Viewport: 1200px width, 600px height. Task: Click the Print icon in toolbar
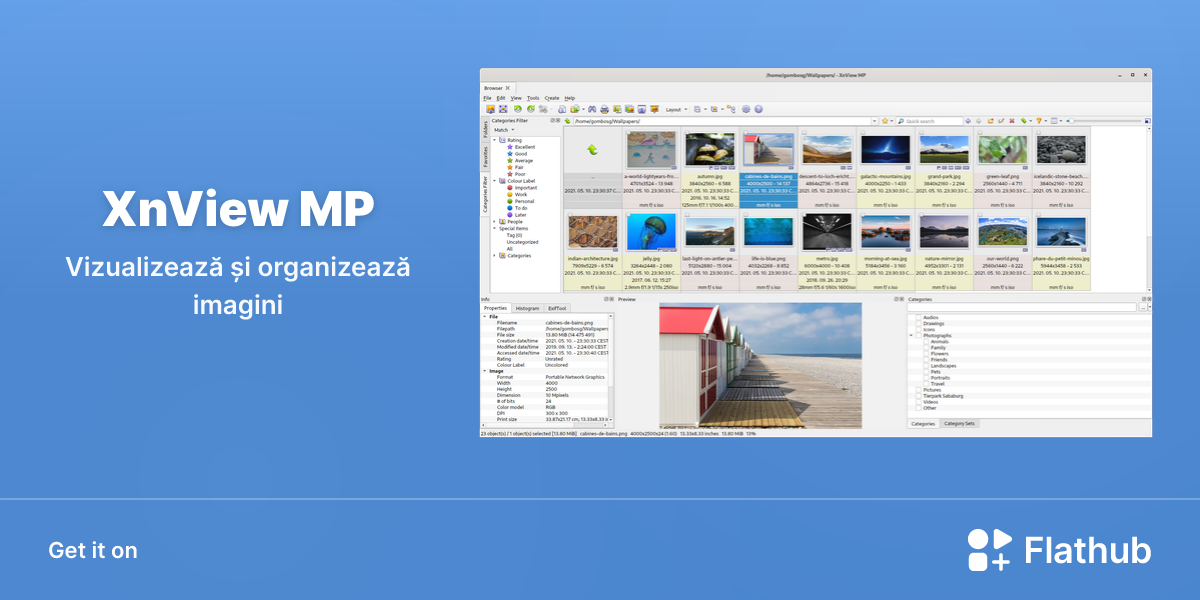coord(605,109)
